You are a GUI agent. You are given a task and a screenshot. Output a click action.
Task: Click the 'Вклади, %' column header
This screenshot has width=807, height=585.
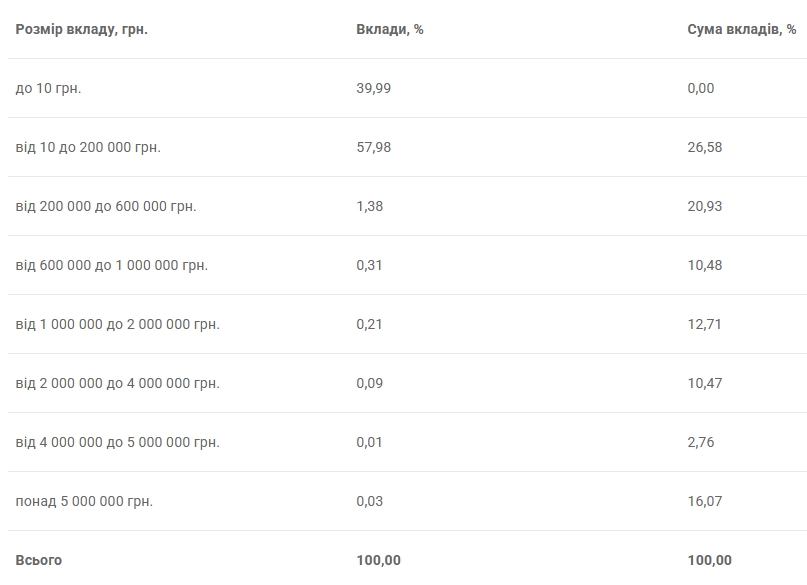pos(389,29)
